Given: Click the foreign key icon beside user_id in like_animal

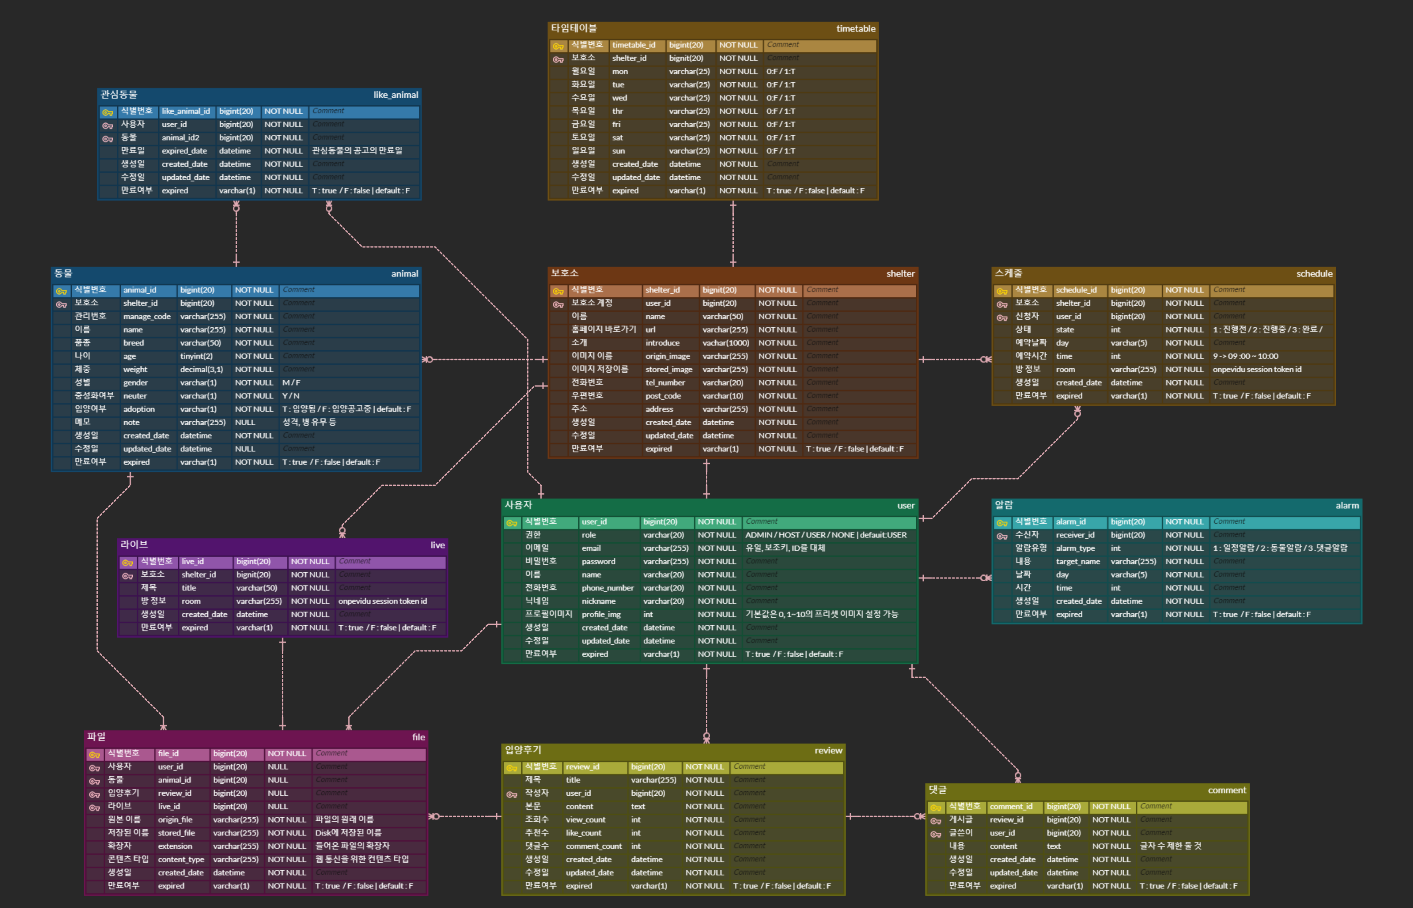Looking at the screenshot, I should click(106, 124).
